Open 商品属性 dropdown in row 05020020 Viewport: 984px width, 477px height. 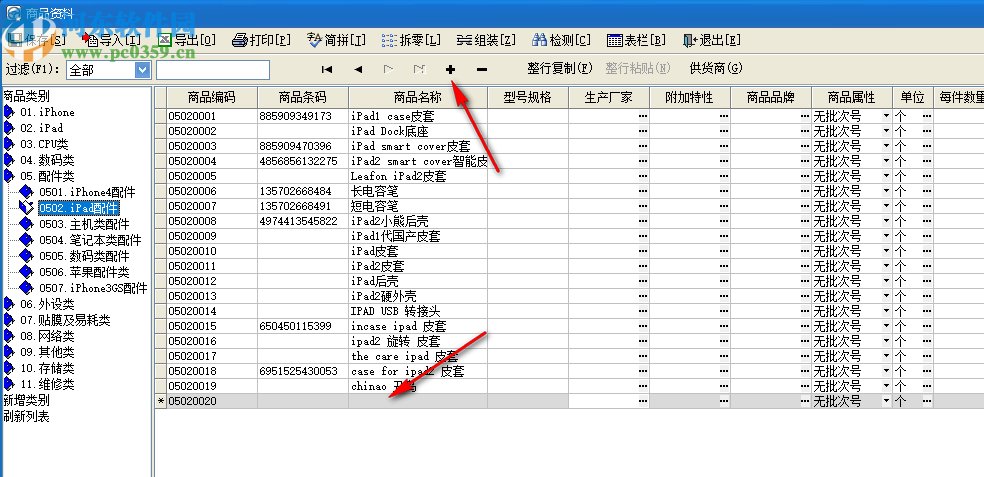pos(887,401)
